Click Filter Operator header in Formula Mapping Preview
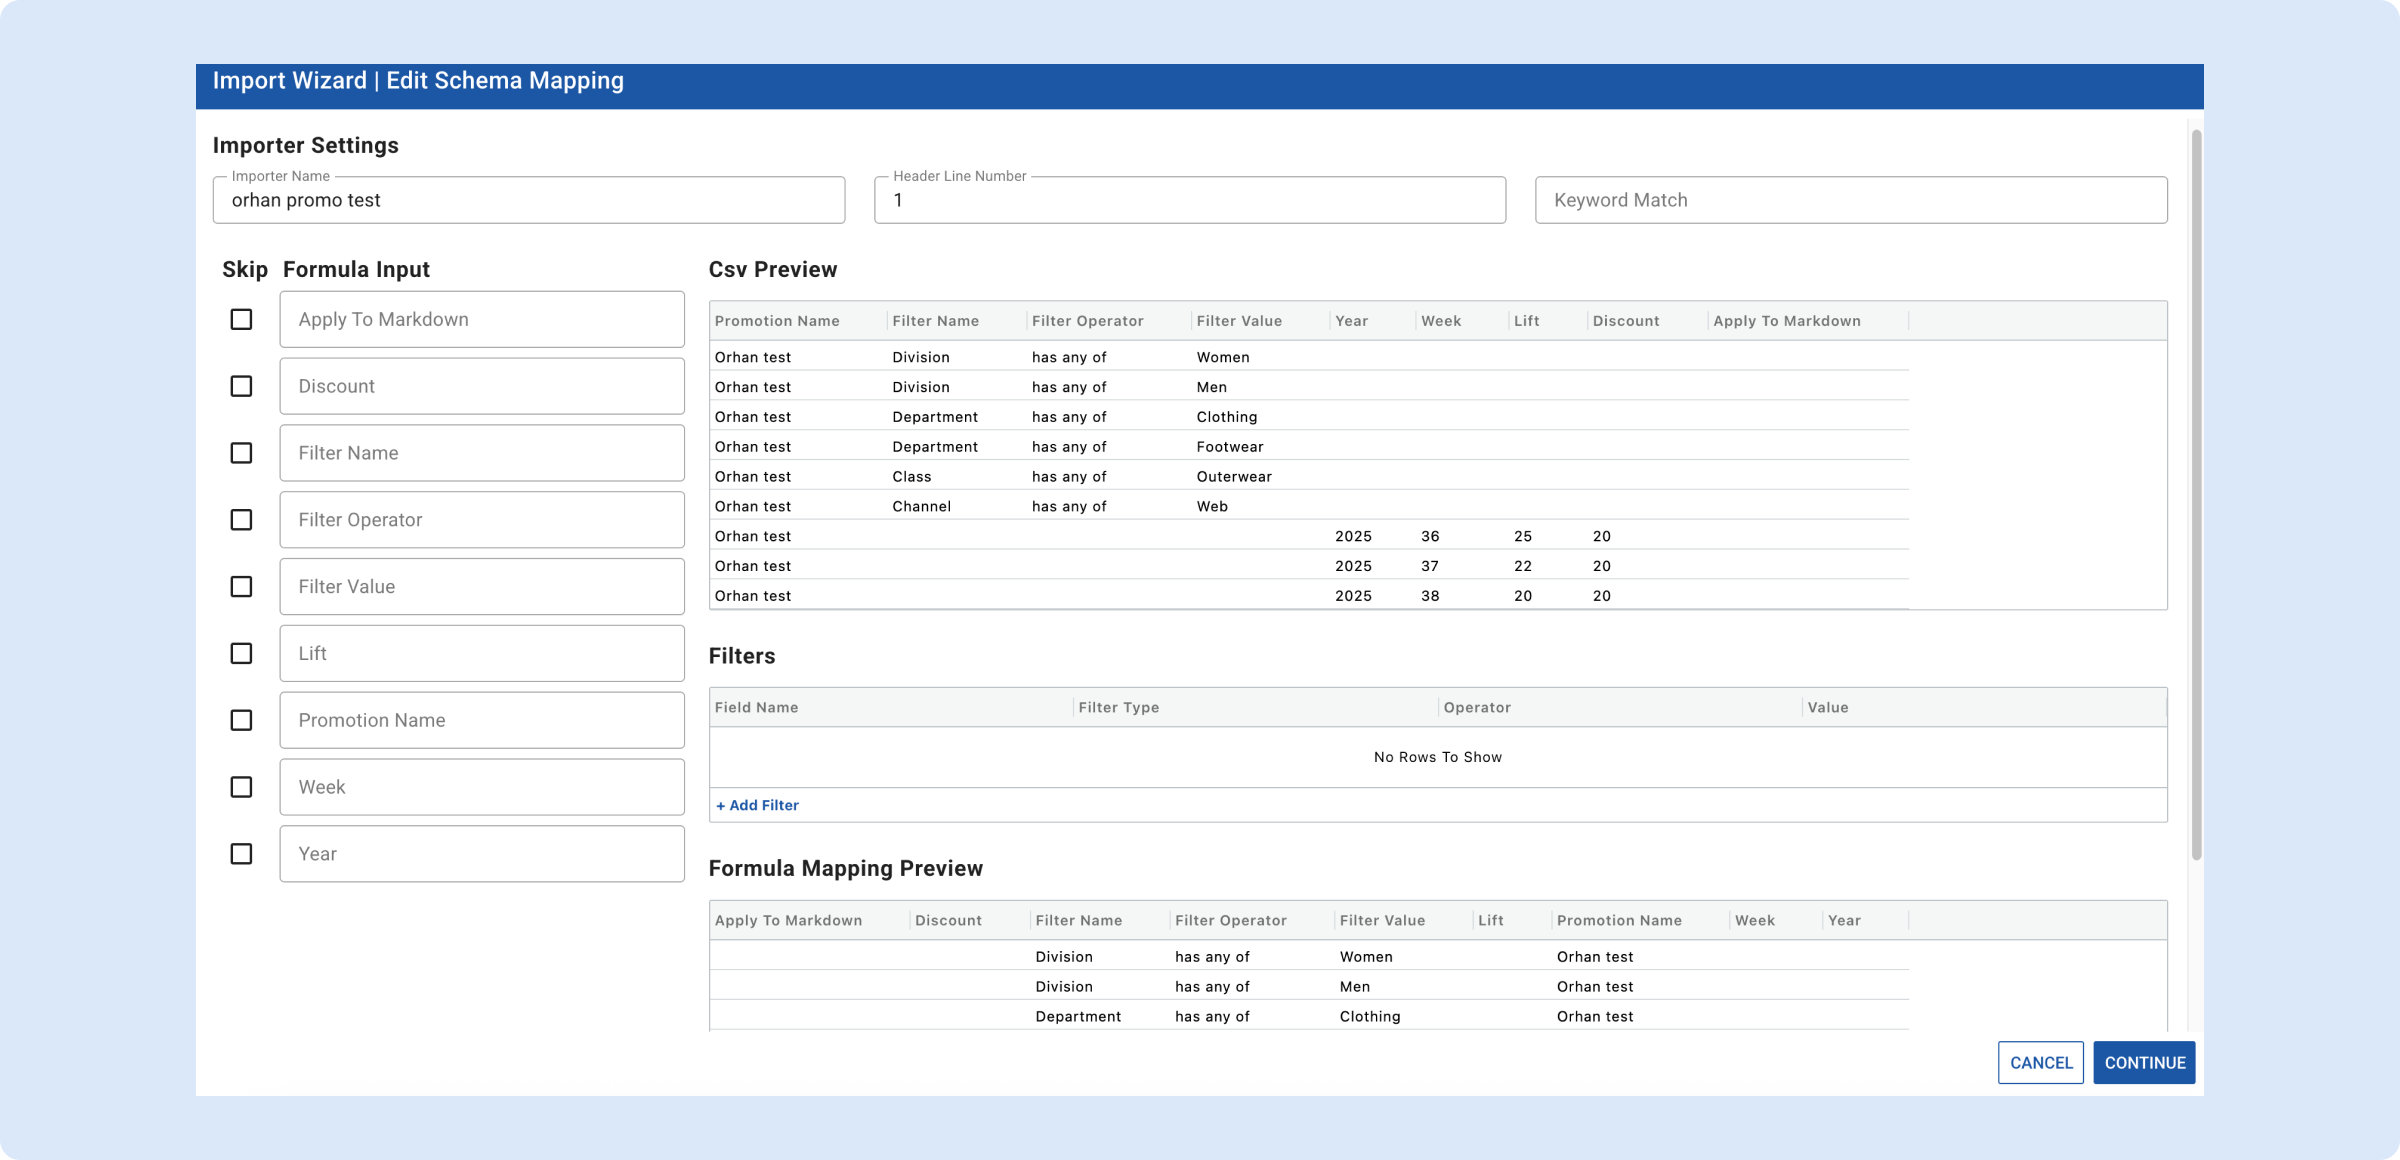 tap(1231, 921)
